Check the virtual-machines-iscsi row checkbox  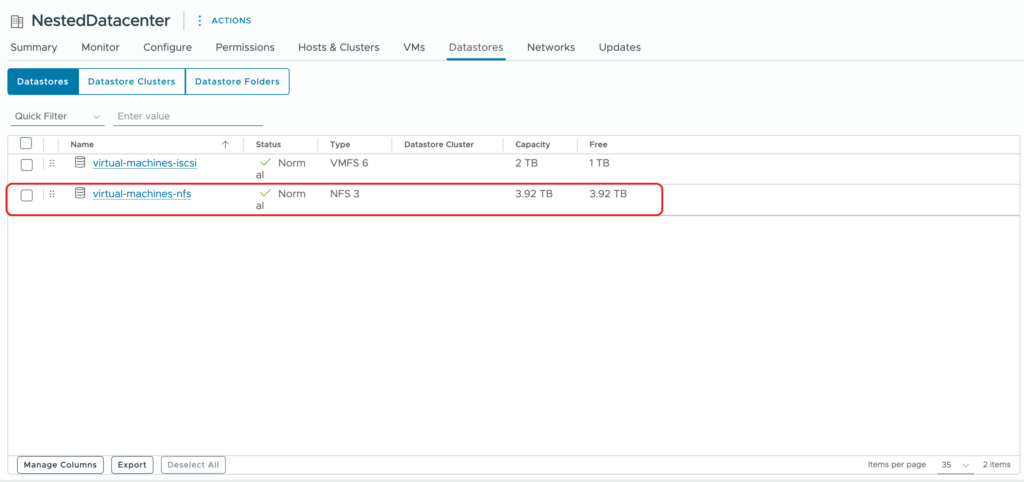point(27,164)
